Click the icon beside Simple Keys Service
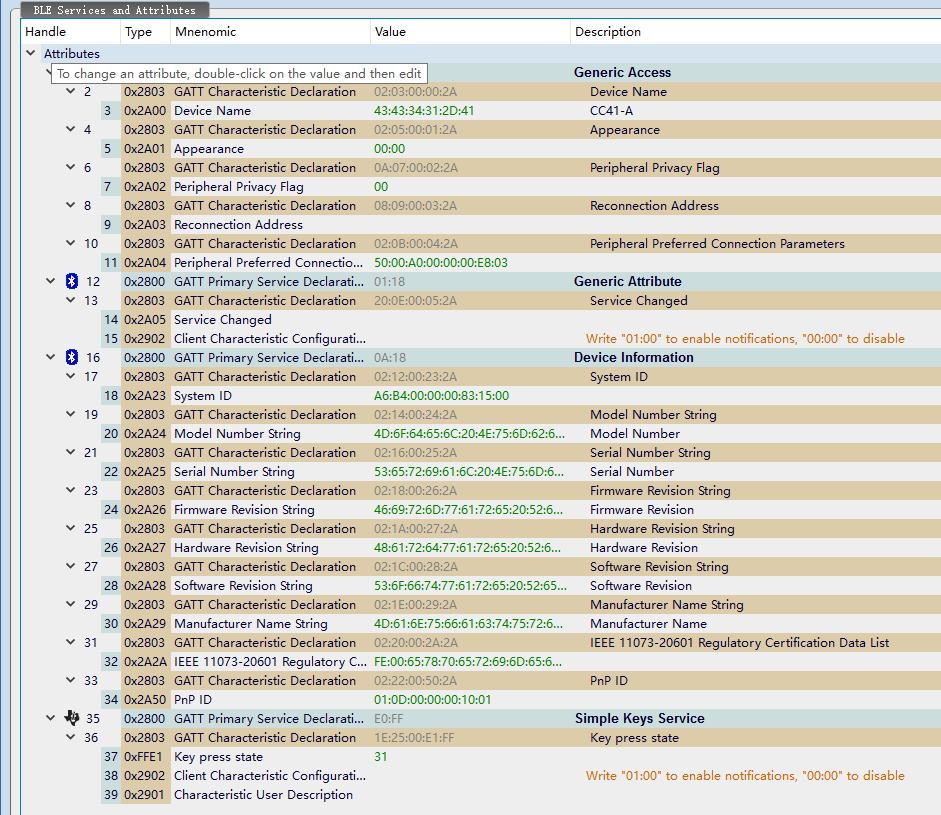941x815 pixels. 71,719
